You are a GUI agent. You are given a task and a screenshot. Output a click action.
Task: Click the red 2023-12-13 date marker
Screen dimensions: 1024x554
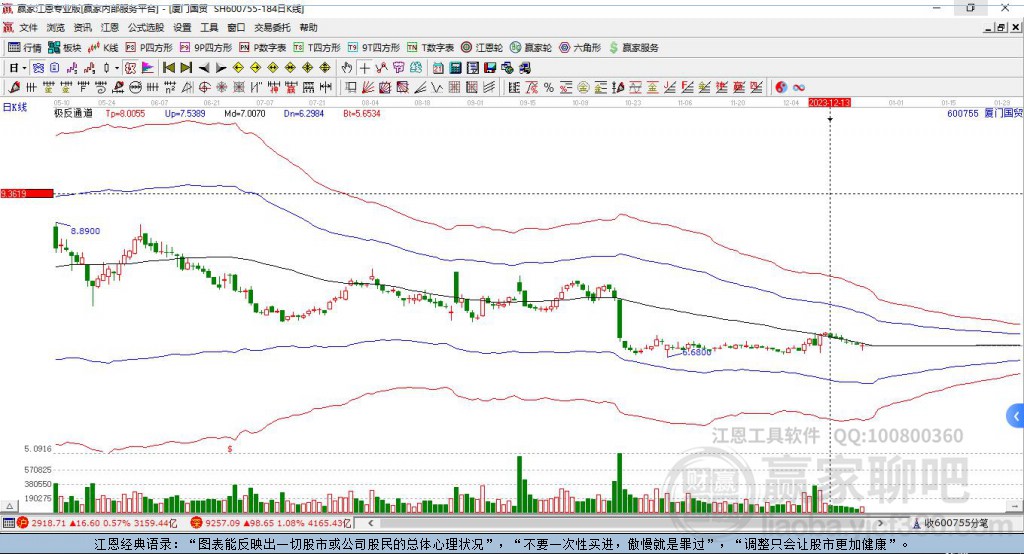[x=829, y=103]
